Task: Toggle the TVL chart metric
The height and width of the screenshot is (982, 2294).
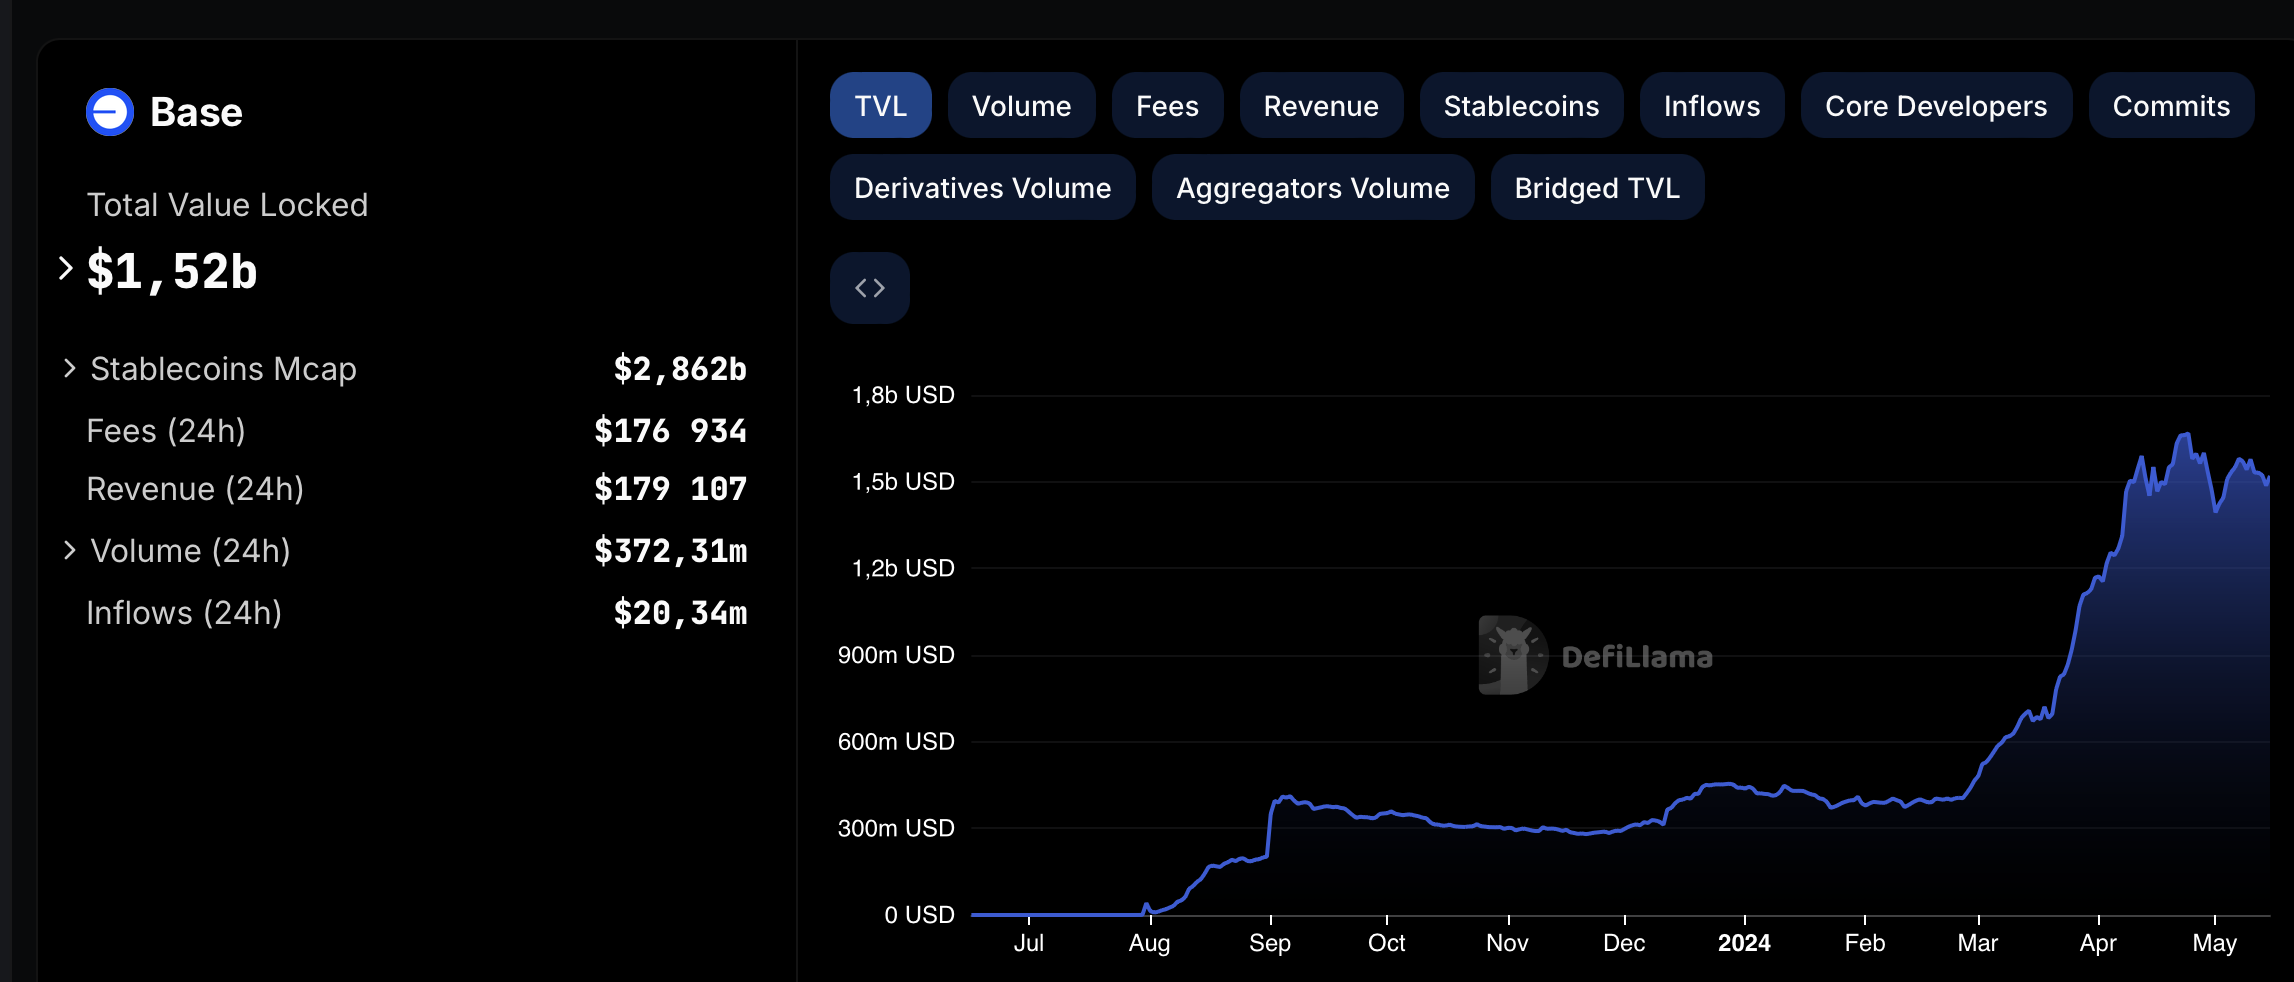Action: coord(880,106)
